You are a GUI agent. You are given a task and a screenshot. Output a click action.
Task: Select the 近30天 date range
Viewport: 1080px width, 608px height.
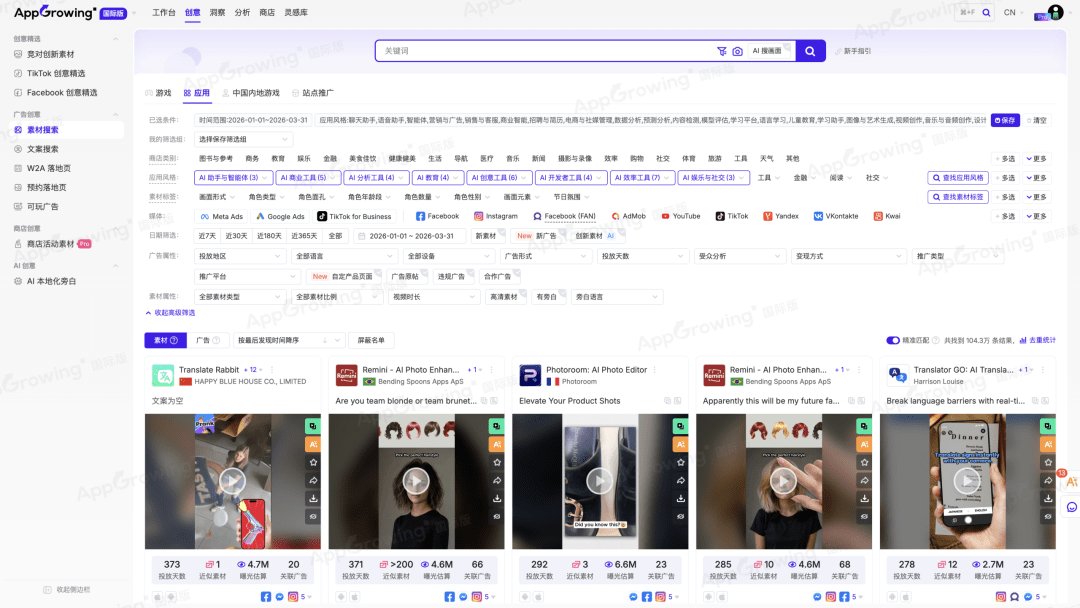pos(236,236)
